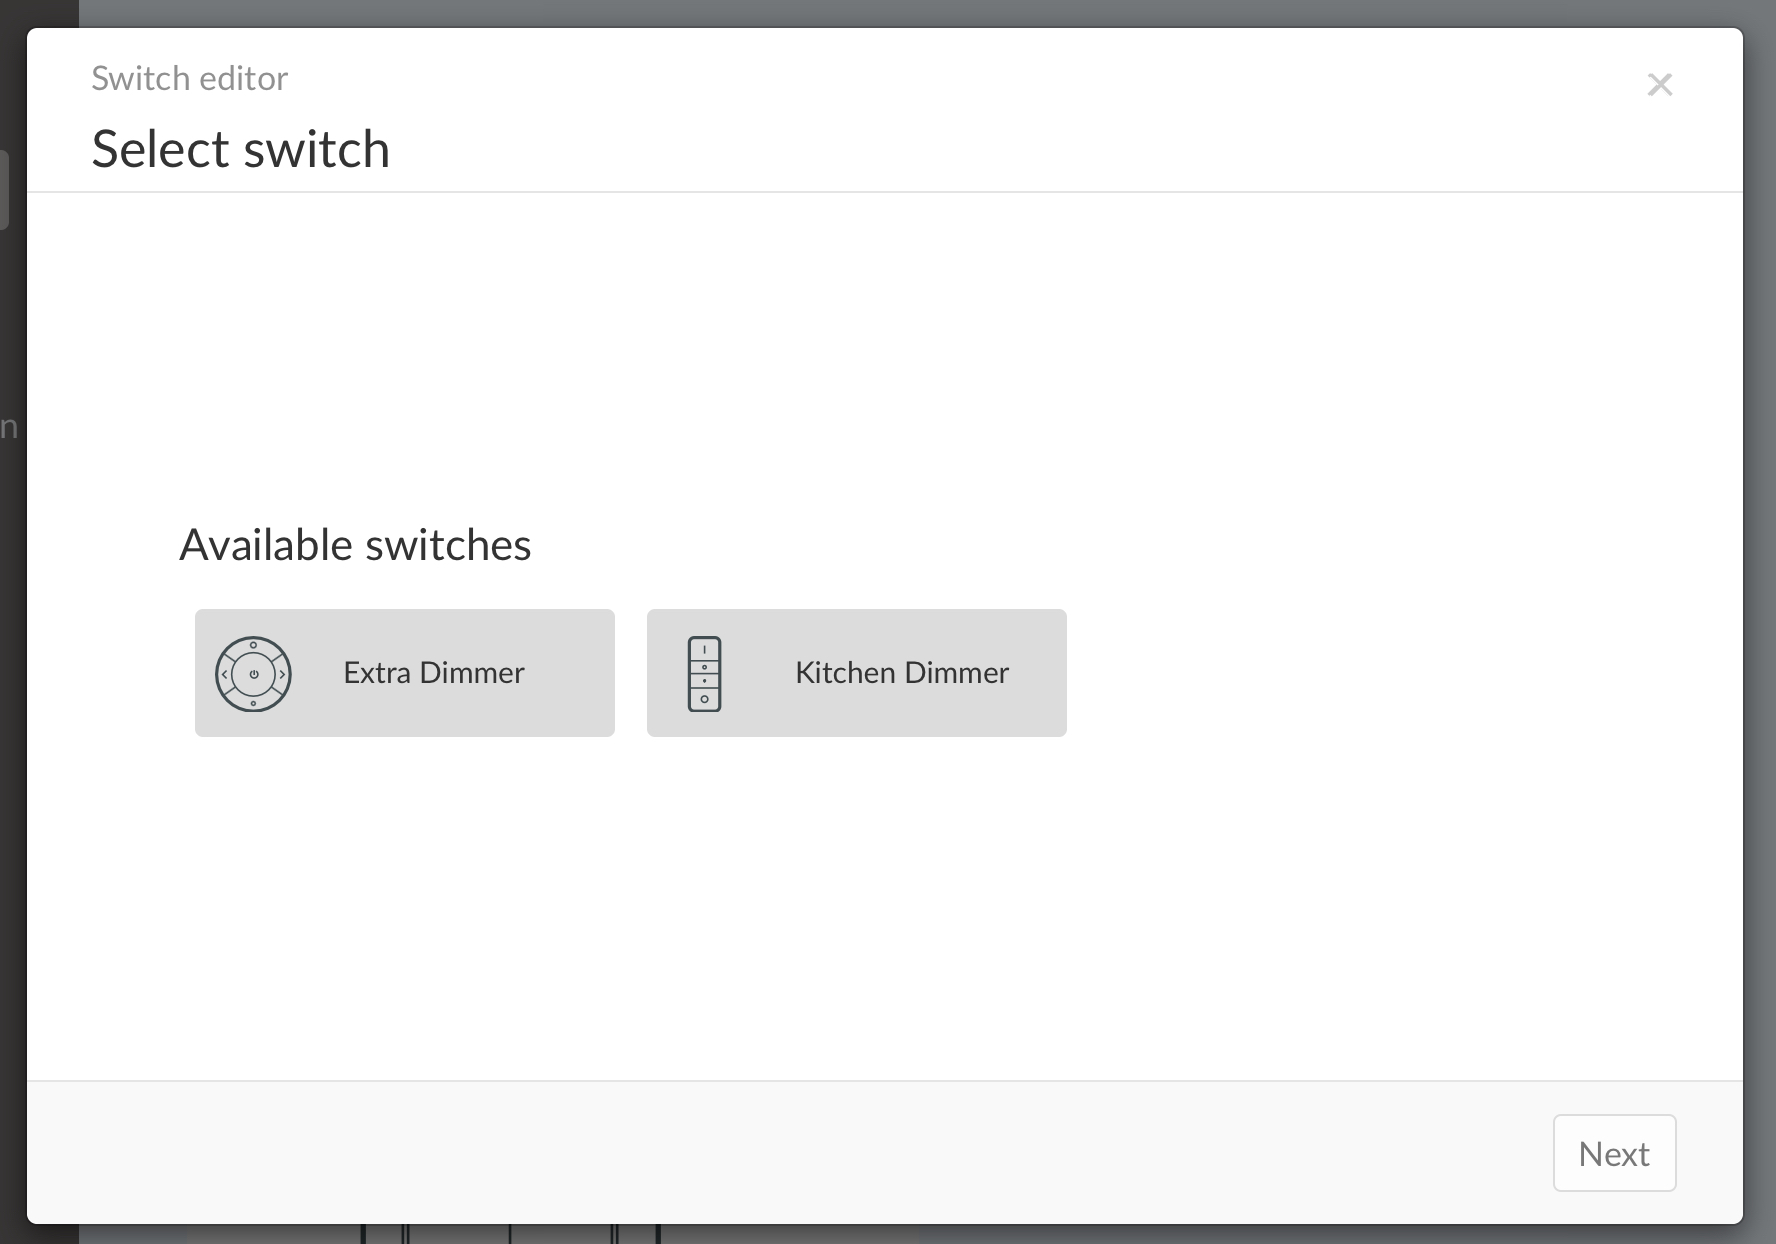The width and height of the screenshot is (1776, 1244).
Task: Click the Available switches heading
Action: point(355,545)
